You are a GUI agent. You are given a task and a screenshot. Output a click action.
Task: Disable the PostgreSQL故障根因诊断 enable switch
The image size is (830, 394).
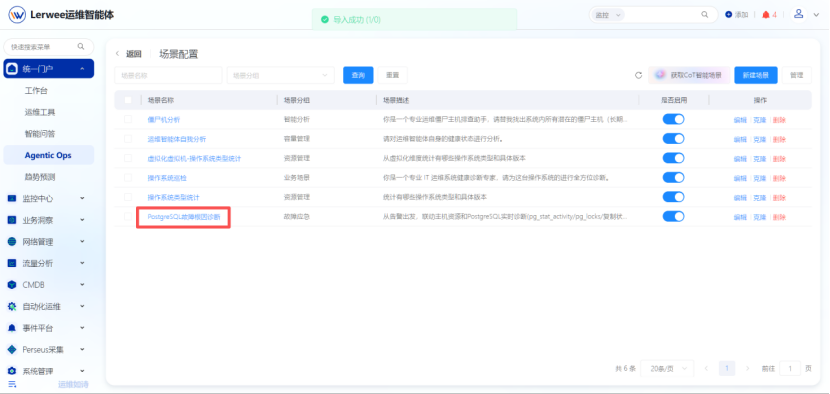673,216
